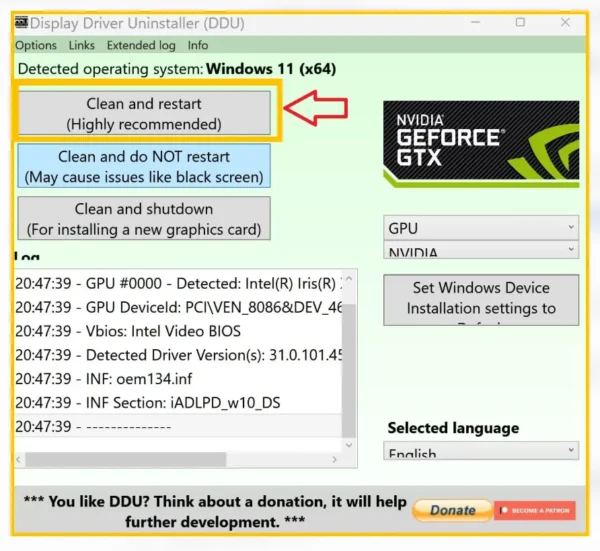The image size is (600, 551).
Task: Open the Info menu
Action: pyautogui.click(x=198, y=45)
